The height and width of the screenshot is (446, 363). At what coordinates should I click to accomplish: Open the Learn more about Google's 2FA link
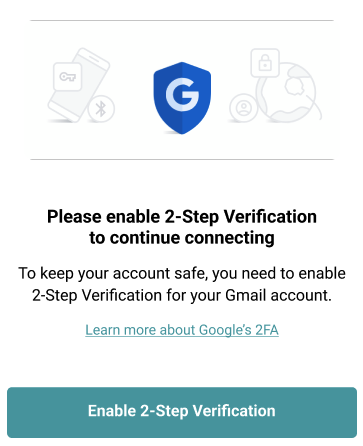(x=182, y=330)
